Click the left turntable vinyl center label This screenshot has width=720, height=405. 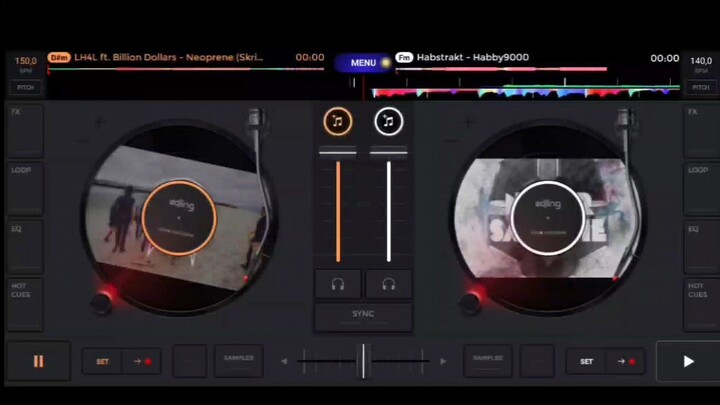pos(179,218)
